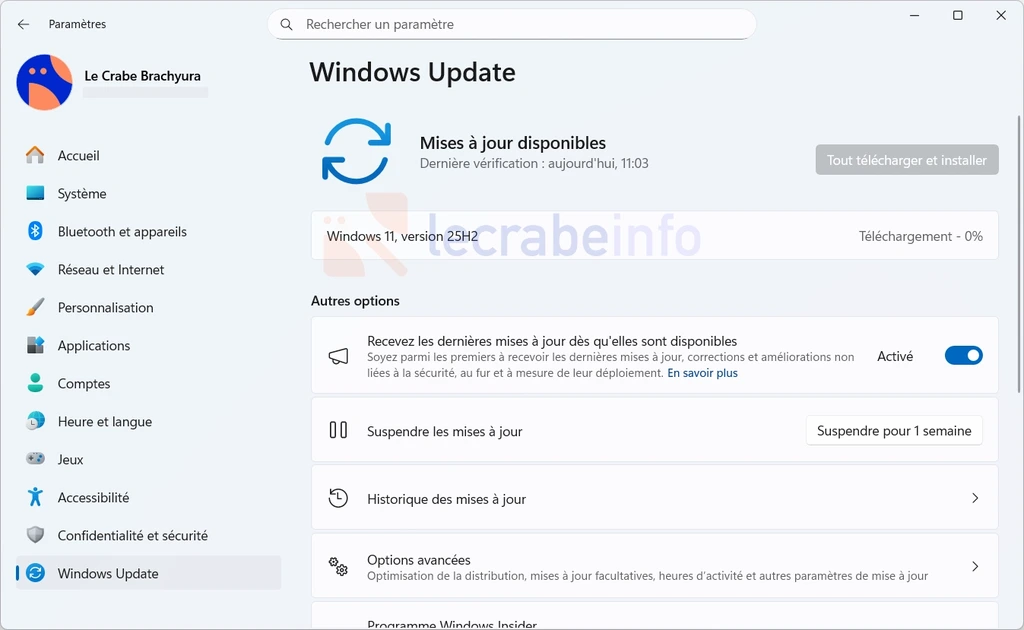Click the gears icon for Options avancées
The height and width of the screenshot is (630, 1024).
point(338,567)
